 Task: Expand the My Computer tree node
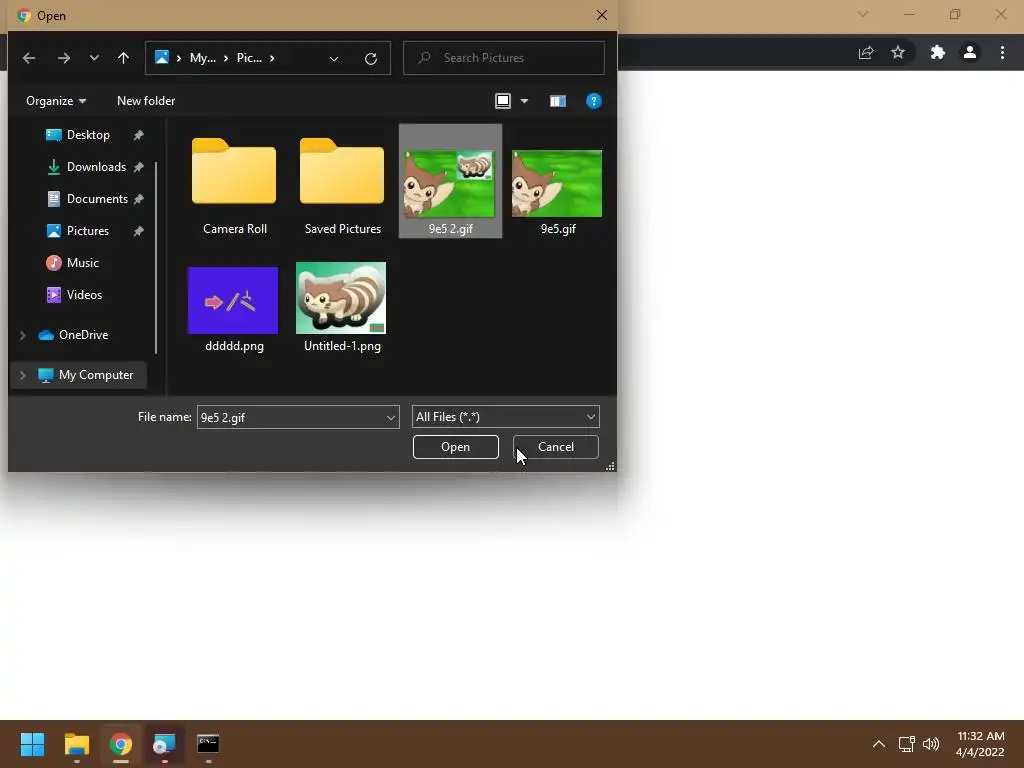[x=22, y=375]
